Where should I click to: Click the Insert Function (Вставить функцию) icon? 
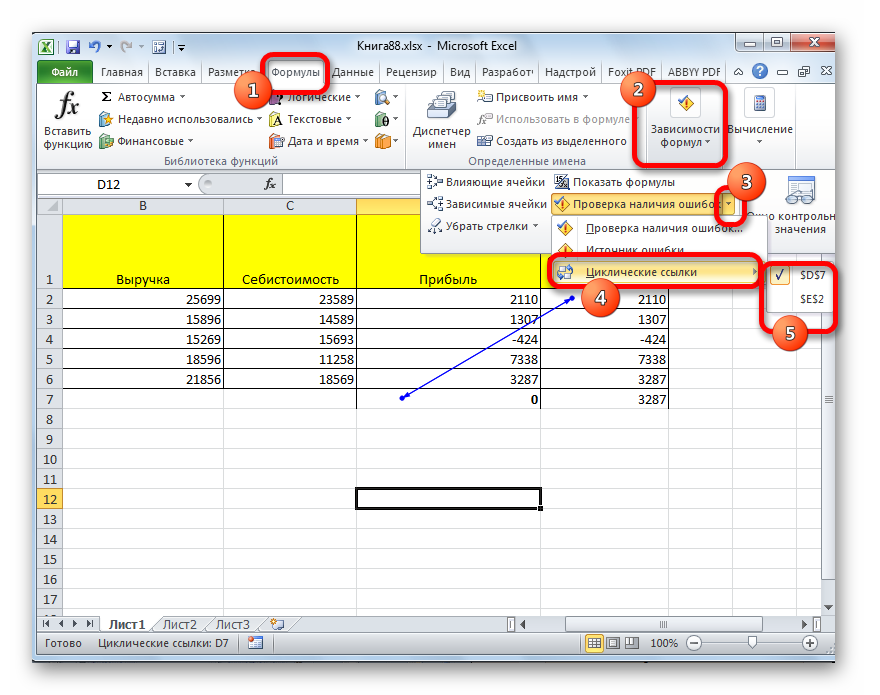pos(67,119)
